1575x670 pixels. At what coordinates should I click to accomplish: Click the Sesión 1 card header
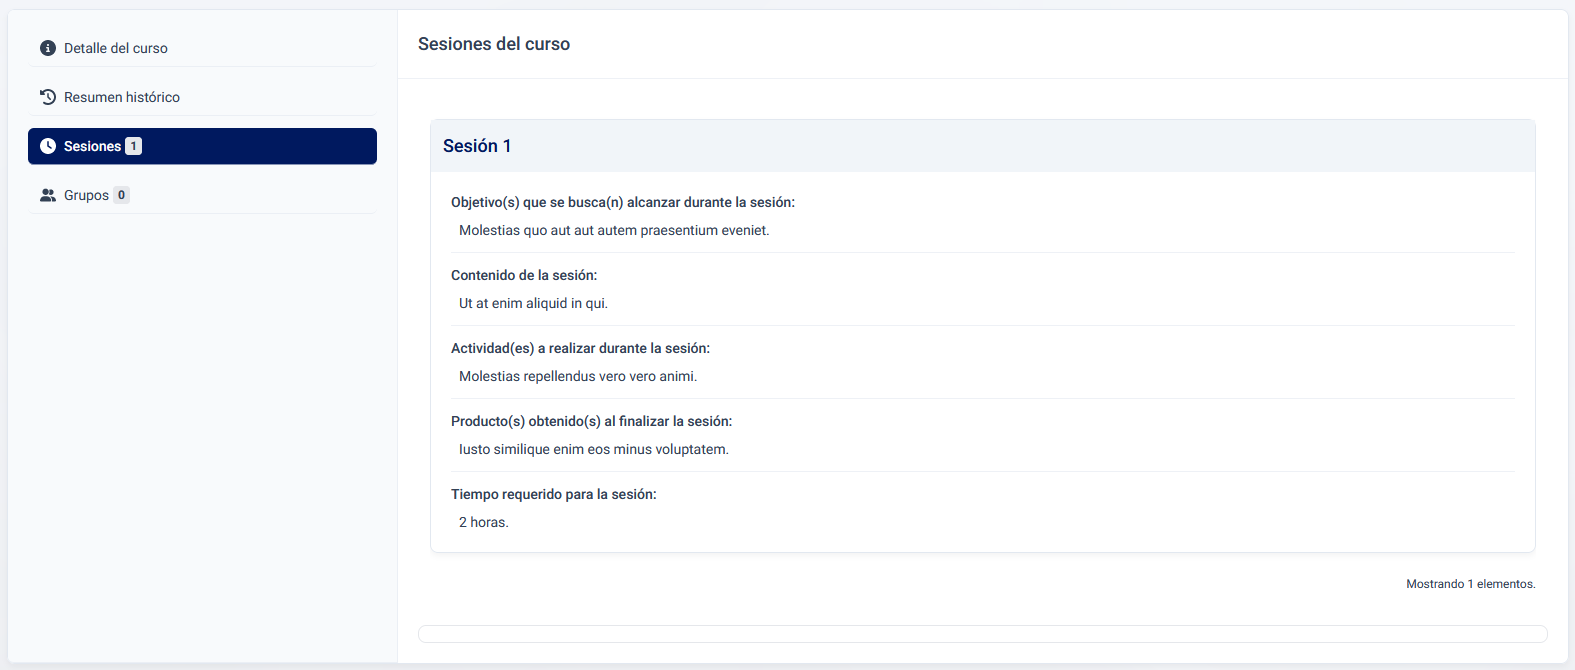coord(982,146)
